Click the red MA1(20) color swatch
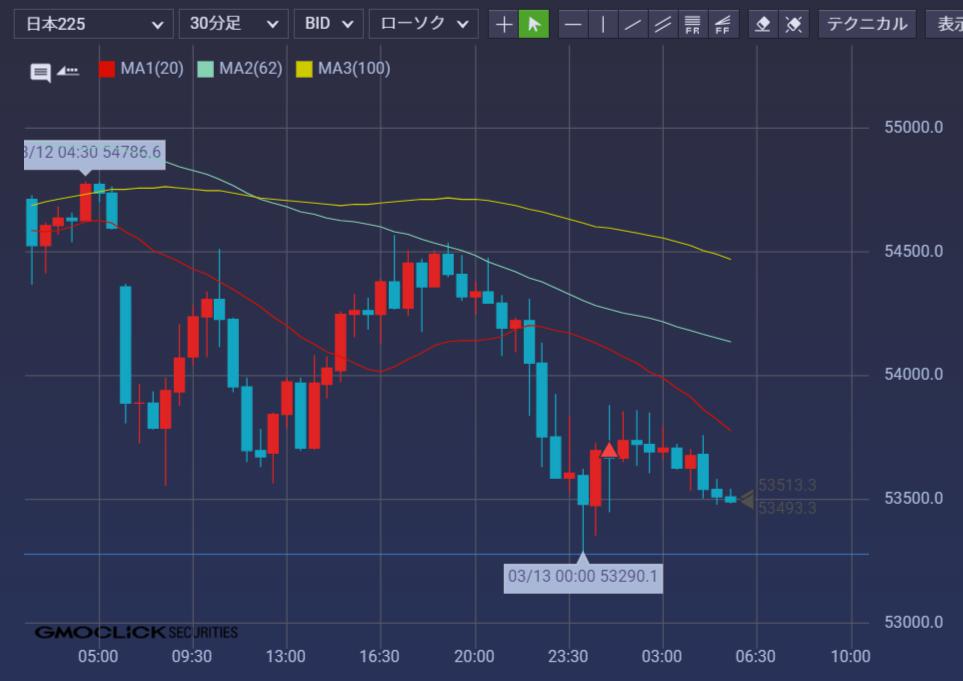 click(x=107, y=69)
